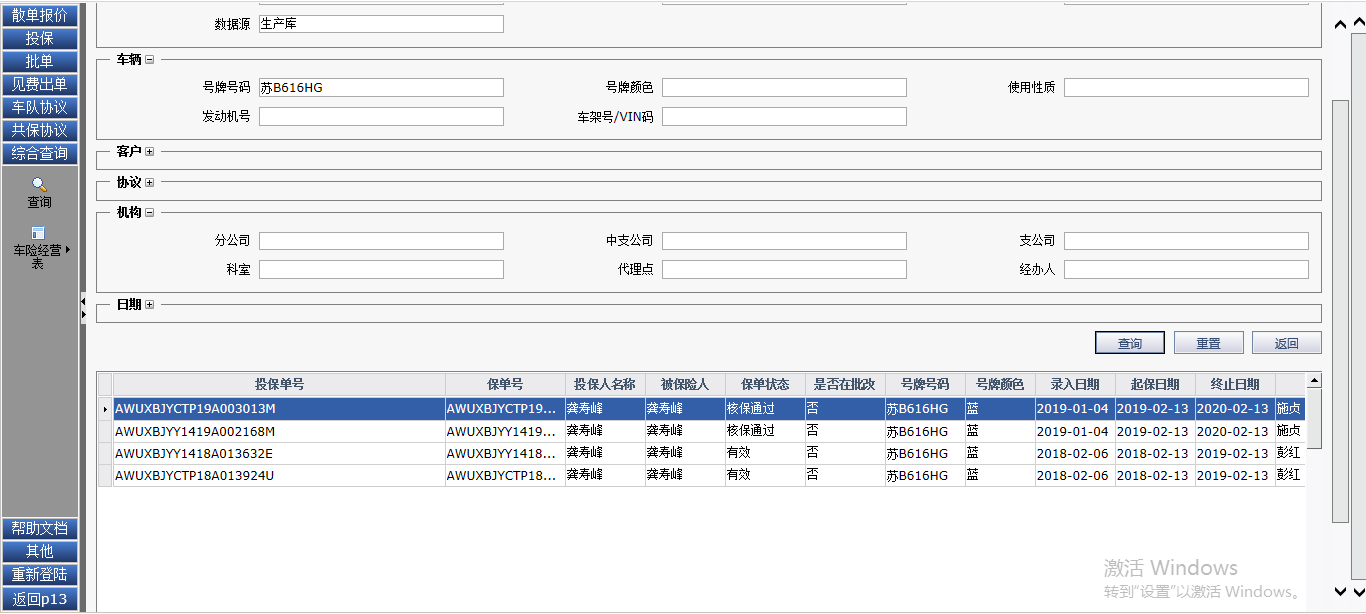The width and height of the screenshot is (1366, 614).
Task: Sort by 录入日期 column header
Action: pos(1075,385)
